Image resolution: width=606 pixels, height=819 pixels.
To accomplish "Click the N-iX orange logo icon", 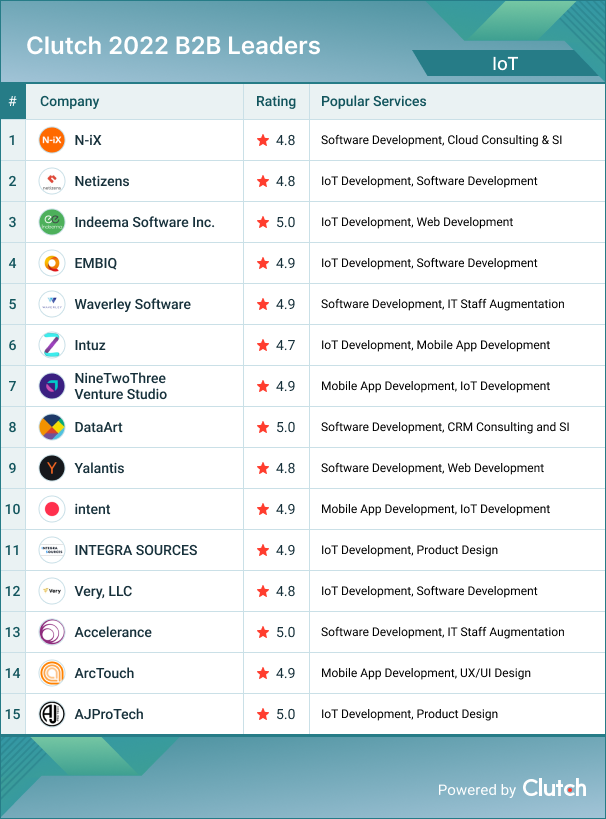I will (x=52, y=140).
